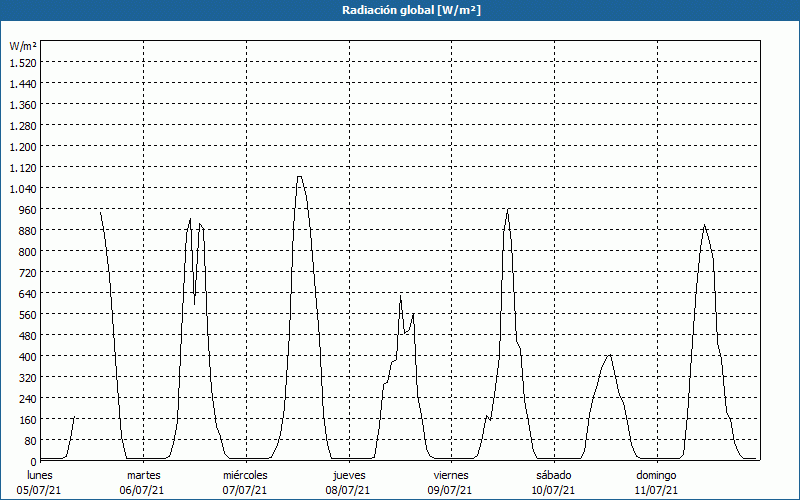The height and width of the screenshot is (500, 800).
Task: Click the '1.280' y-axis value
Action: click(x=23, y=126)
